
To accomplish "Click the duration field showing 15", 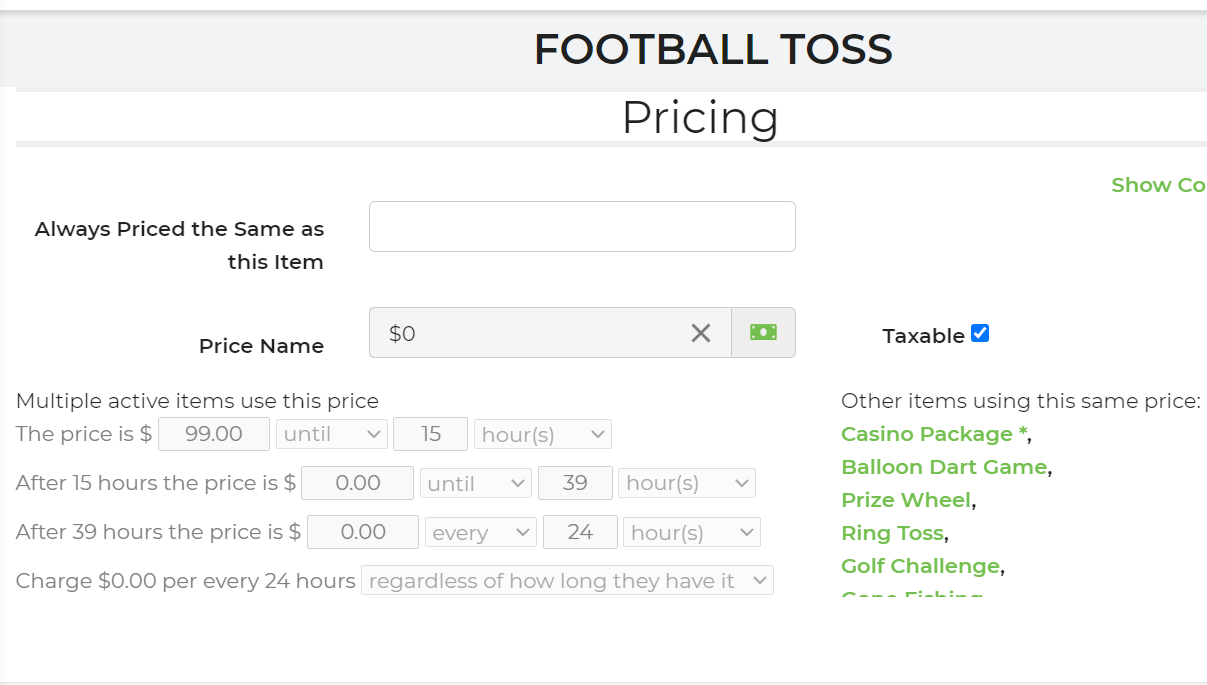I will [431, 434].
